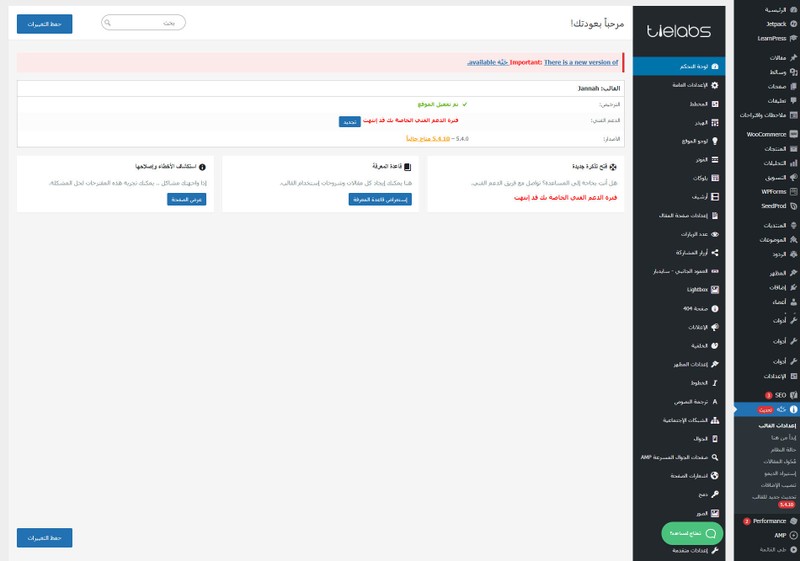Screen dimensions: 800x561
Task: Open "There is a new version" notice link
Action: pyautogui.click(x=581, y=62)
